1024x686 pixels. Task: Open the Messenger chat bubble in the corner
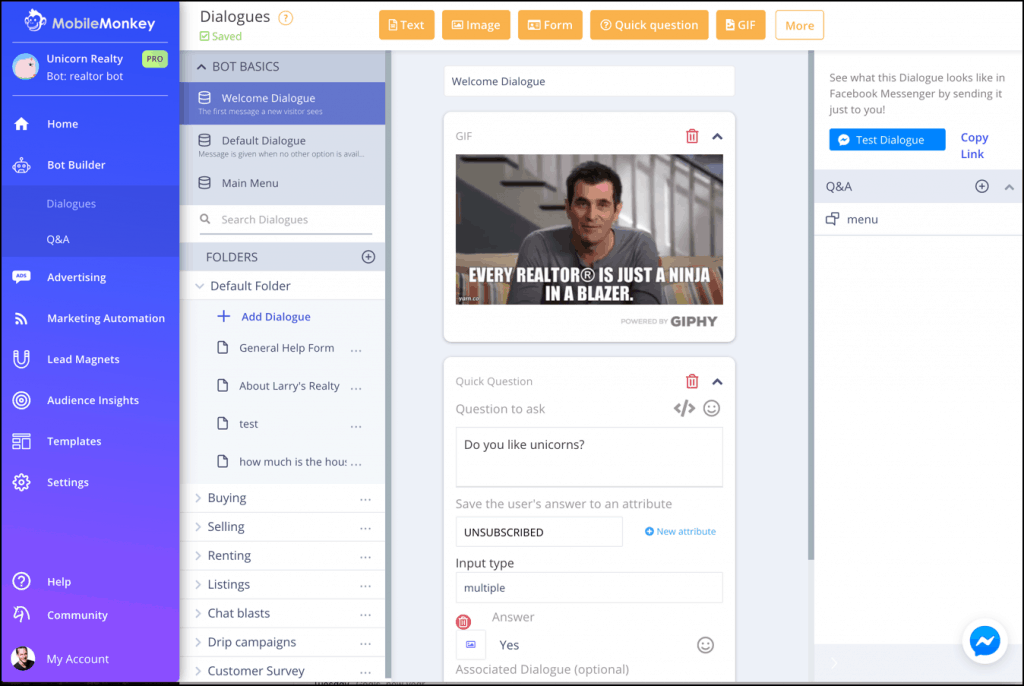[985, 641]
